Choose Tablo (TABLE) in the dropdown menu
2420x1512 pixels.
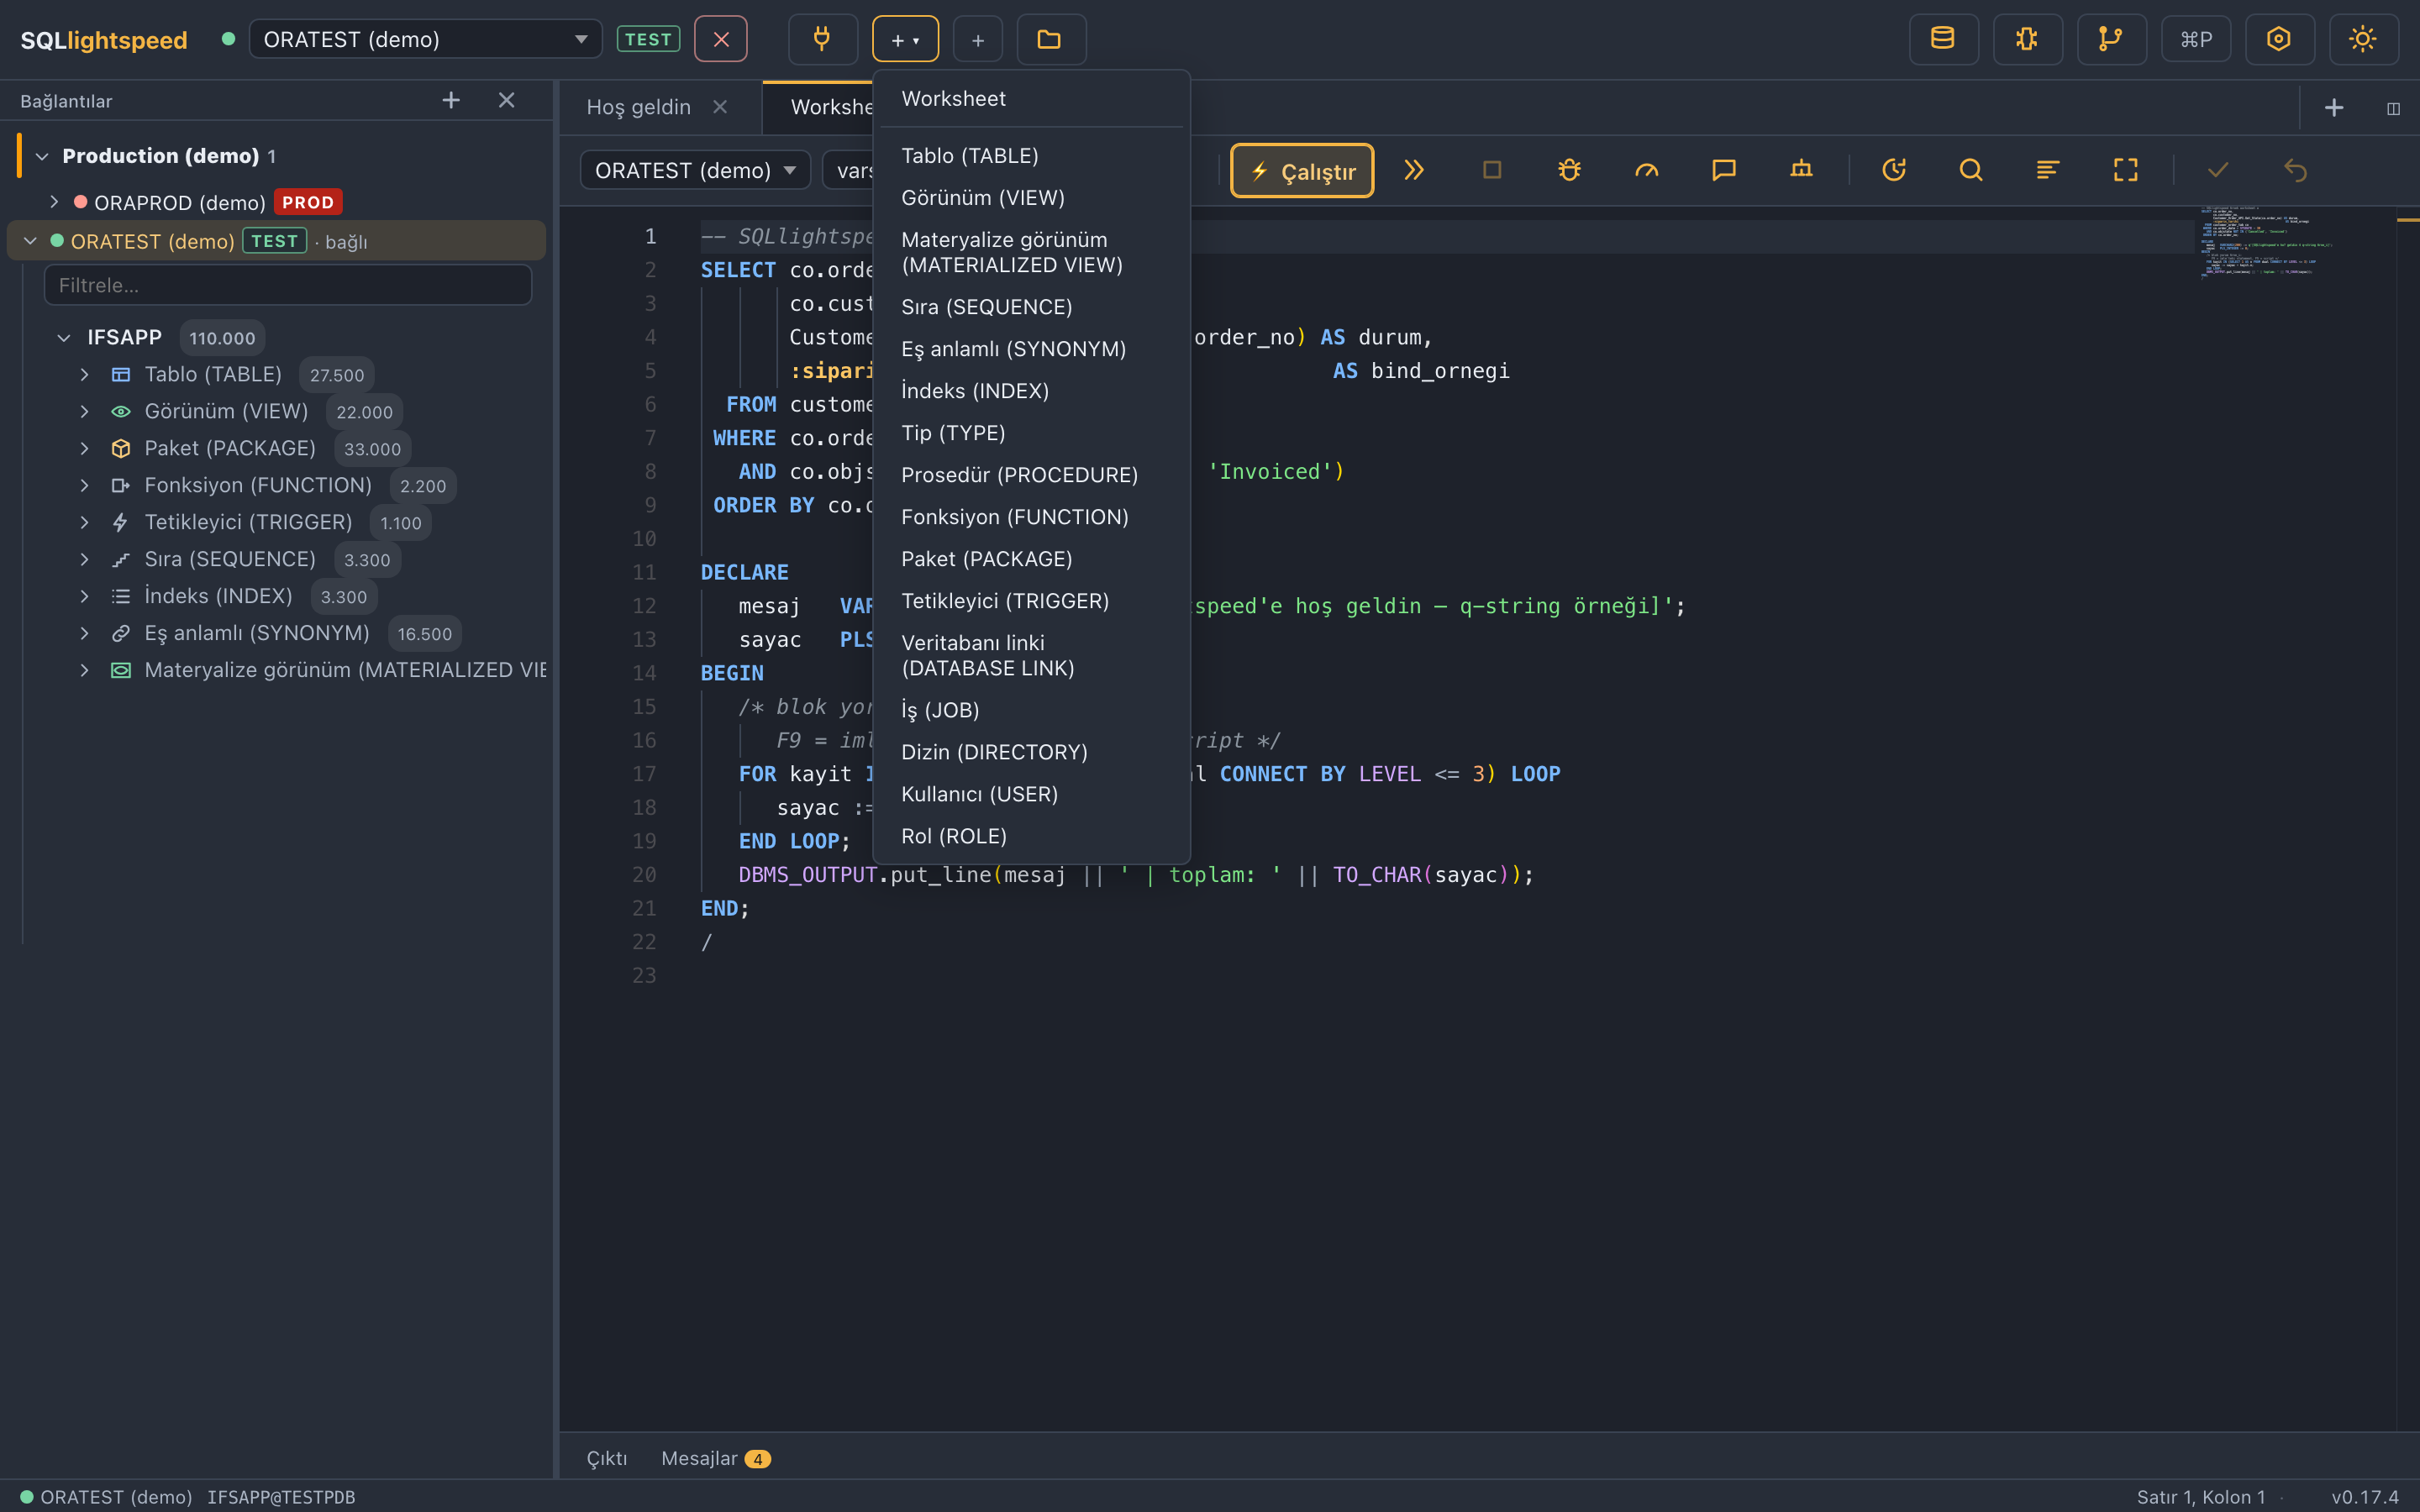1031,156
